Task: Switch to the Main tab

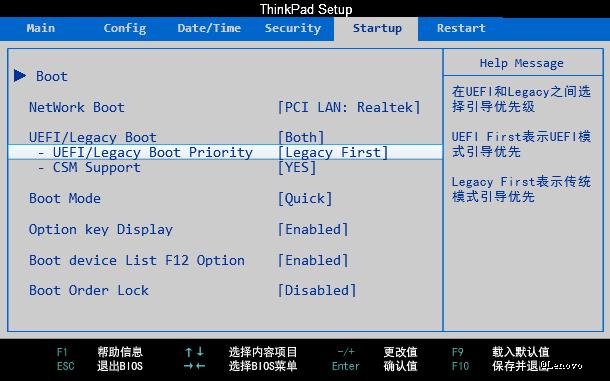Action: click(41, 28)
